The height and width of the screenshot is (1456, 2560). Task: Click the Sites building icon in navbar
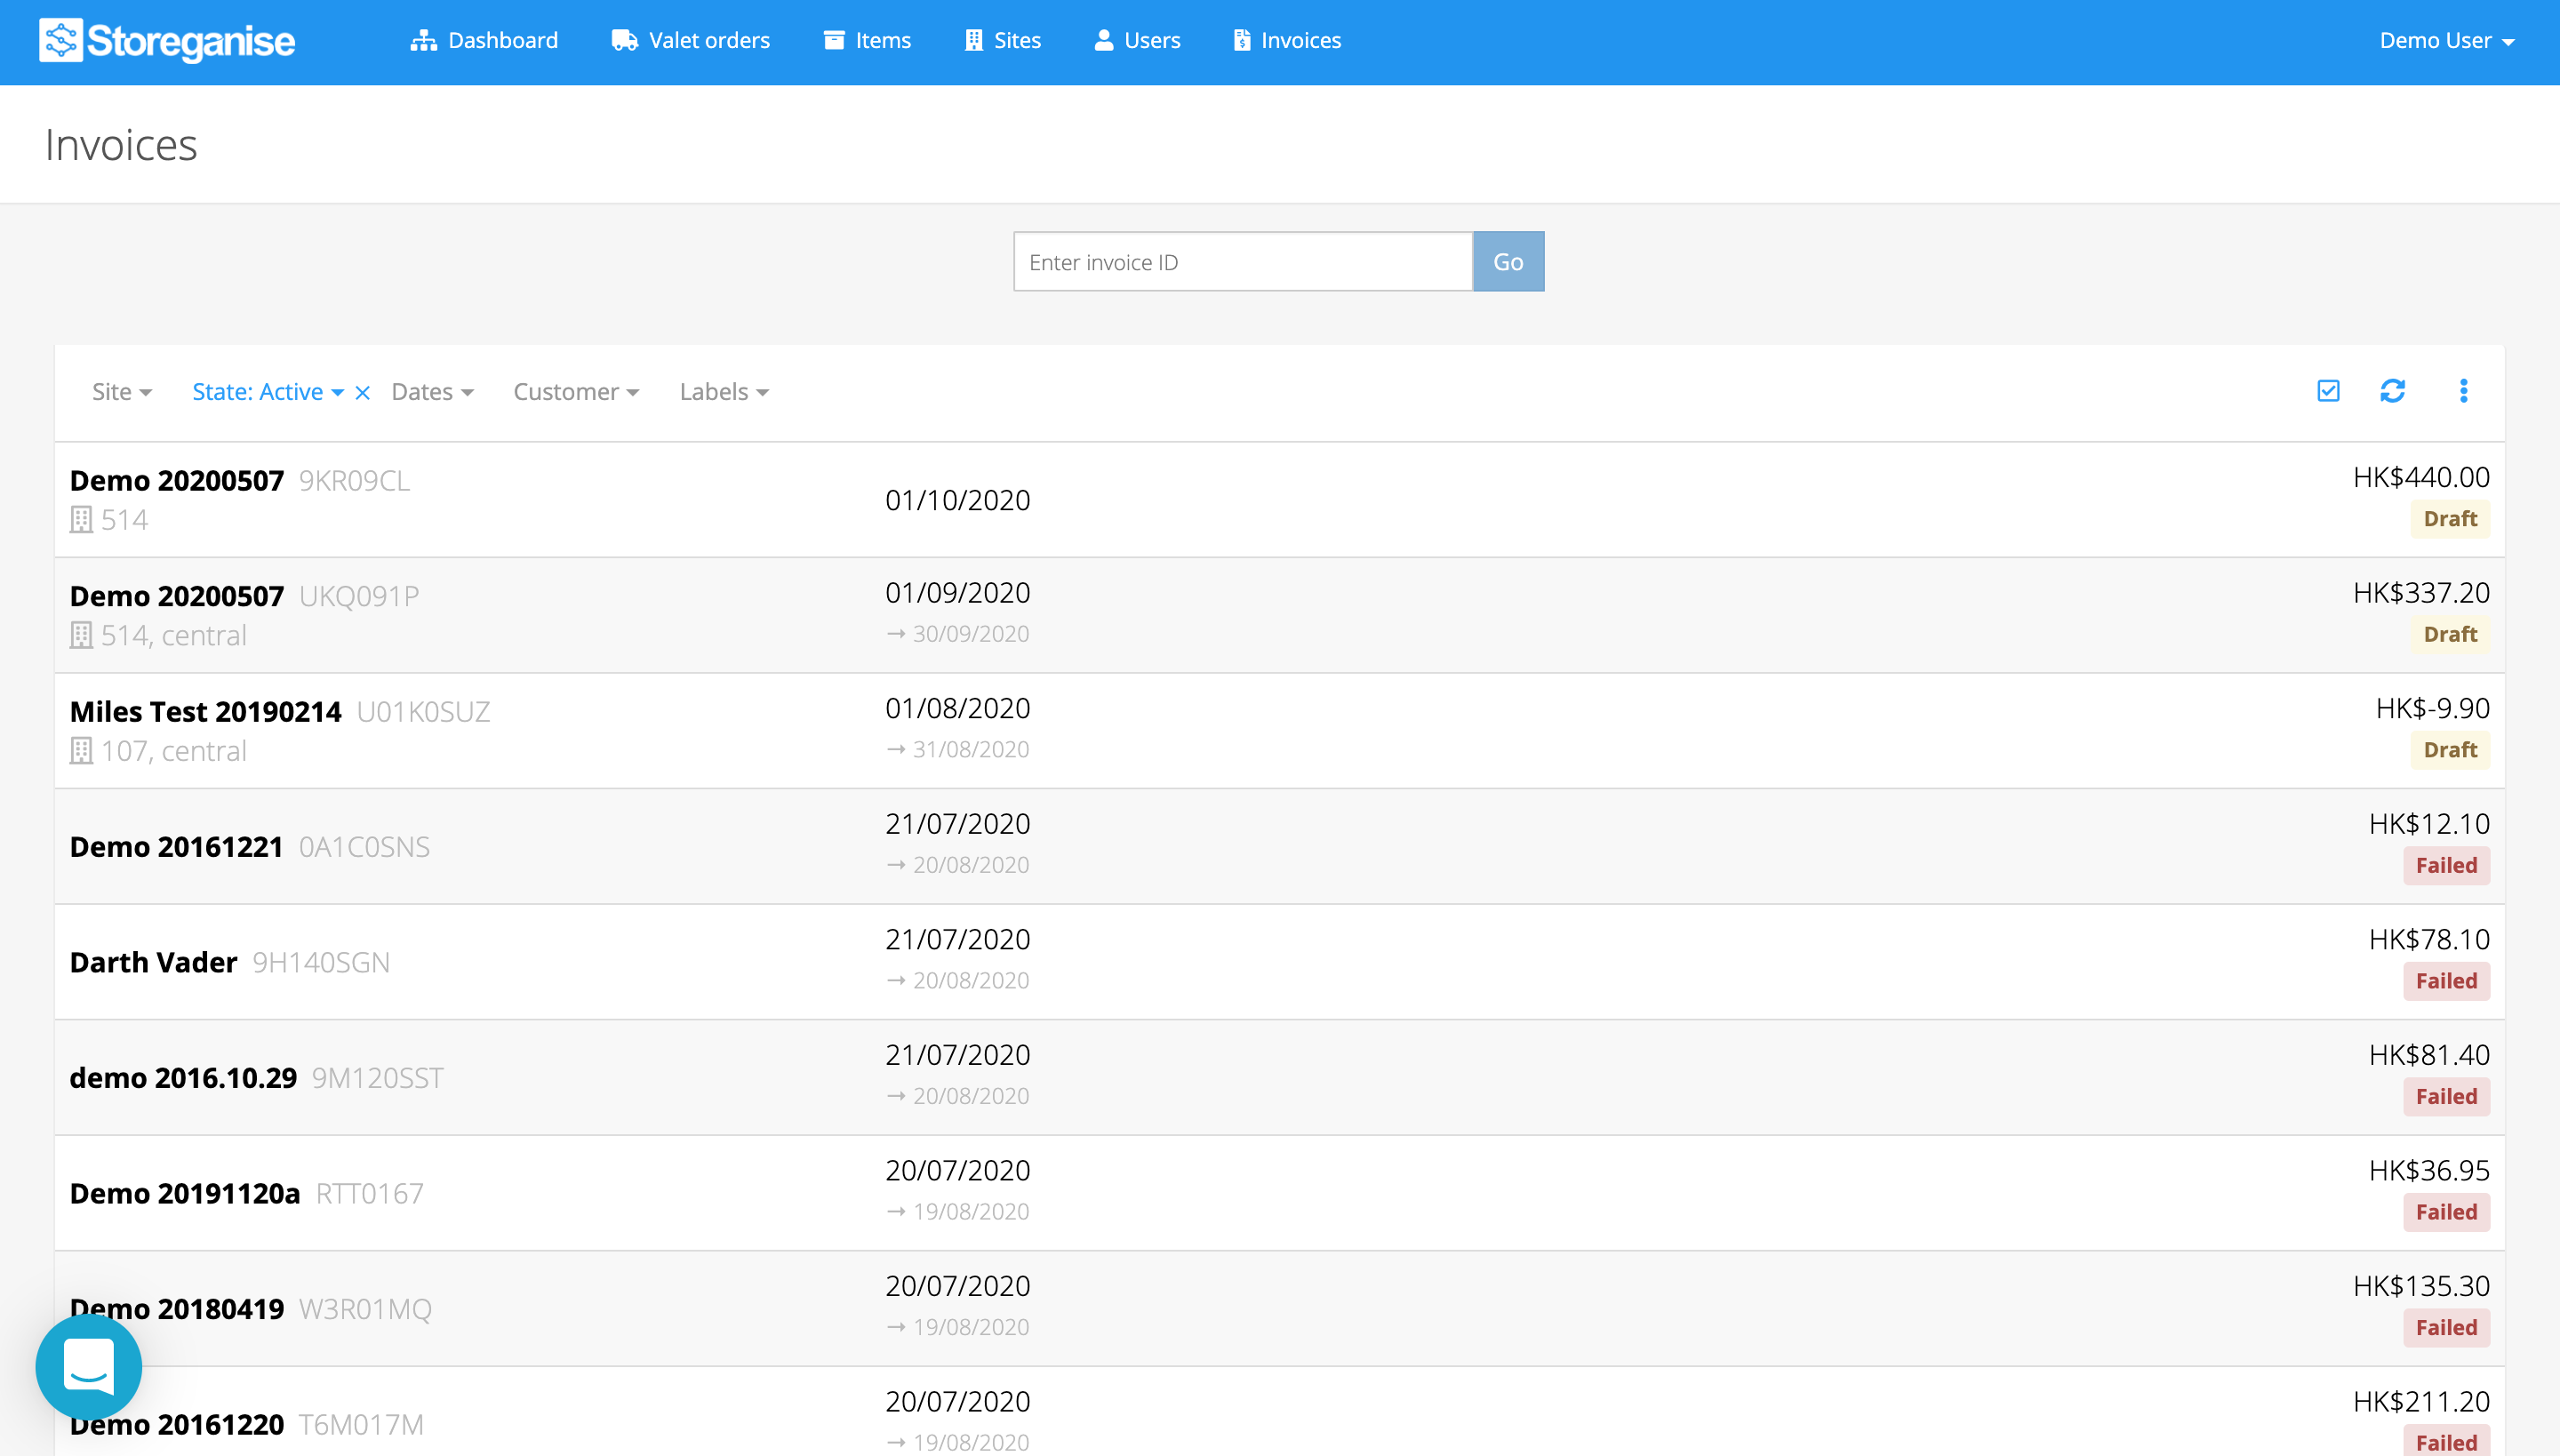tap(973, 41)
